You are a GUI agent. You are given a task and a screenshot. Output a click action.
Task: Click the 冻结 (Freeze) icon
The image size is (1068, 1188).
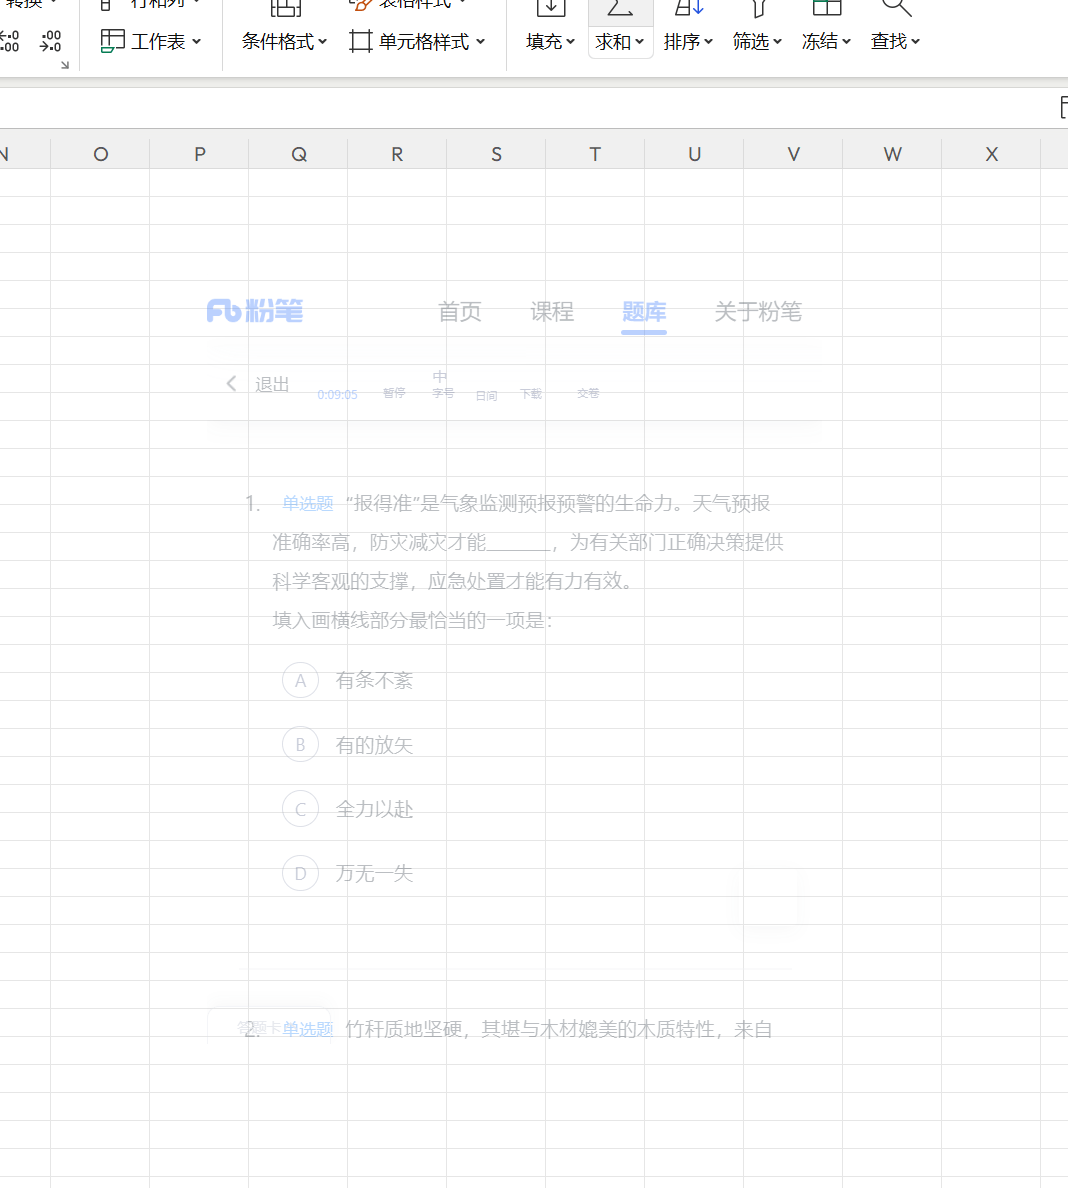[x=826, y=10]
